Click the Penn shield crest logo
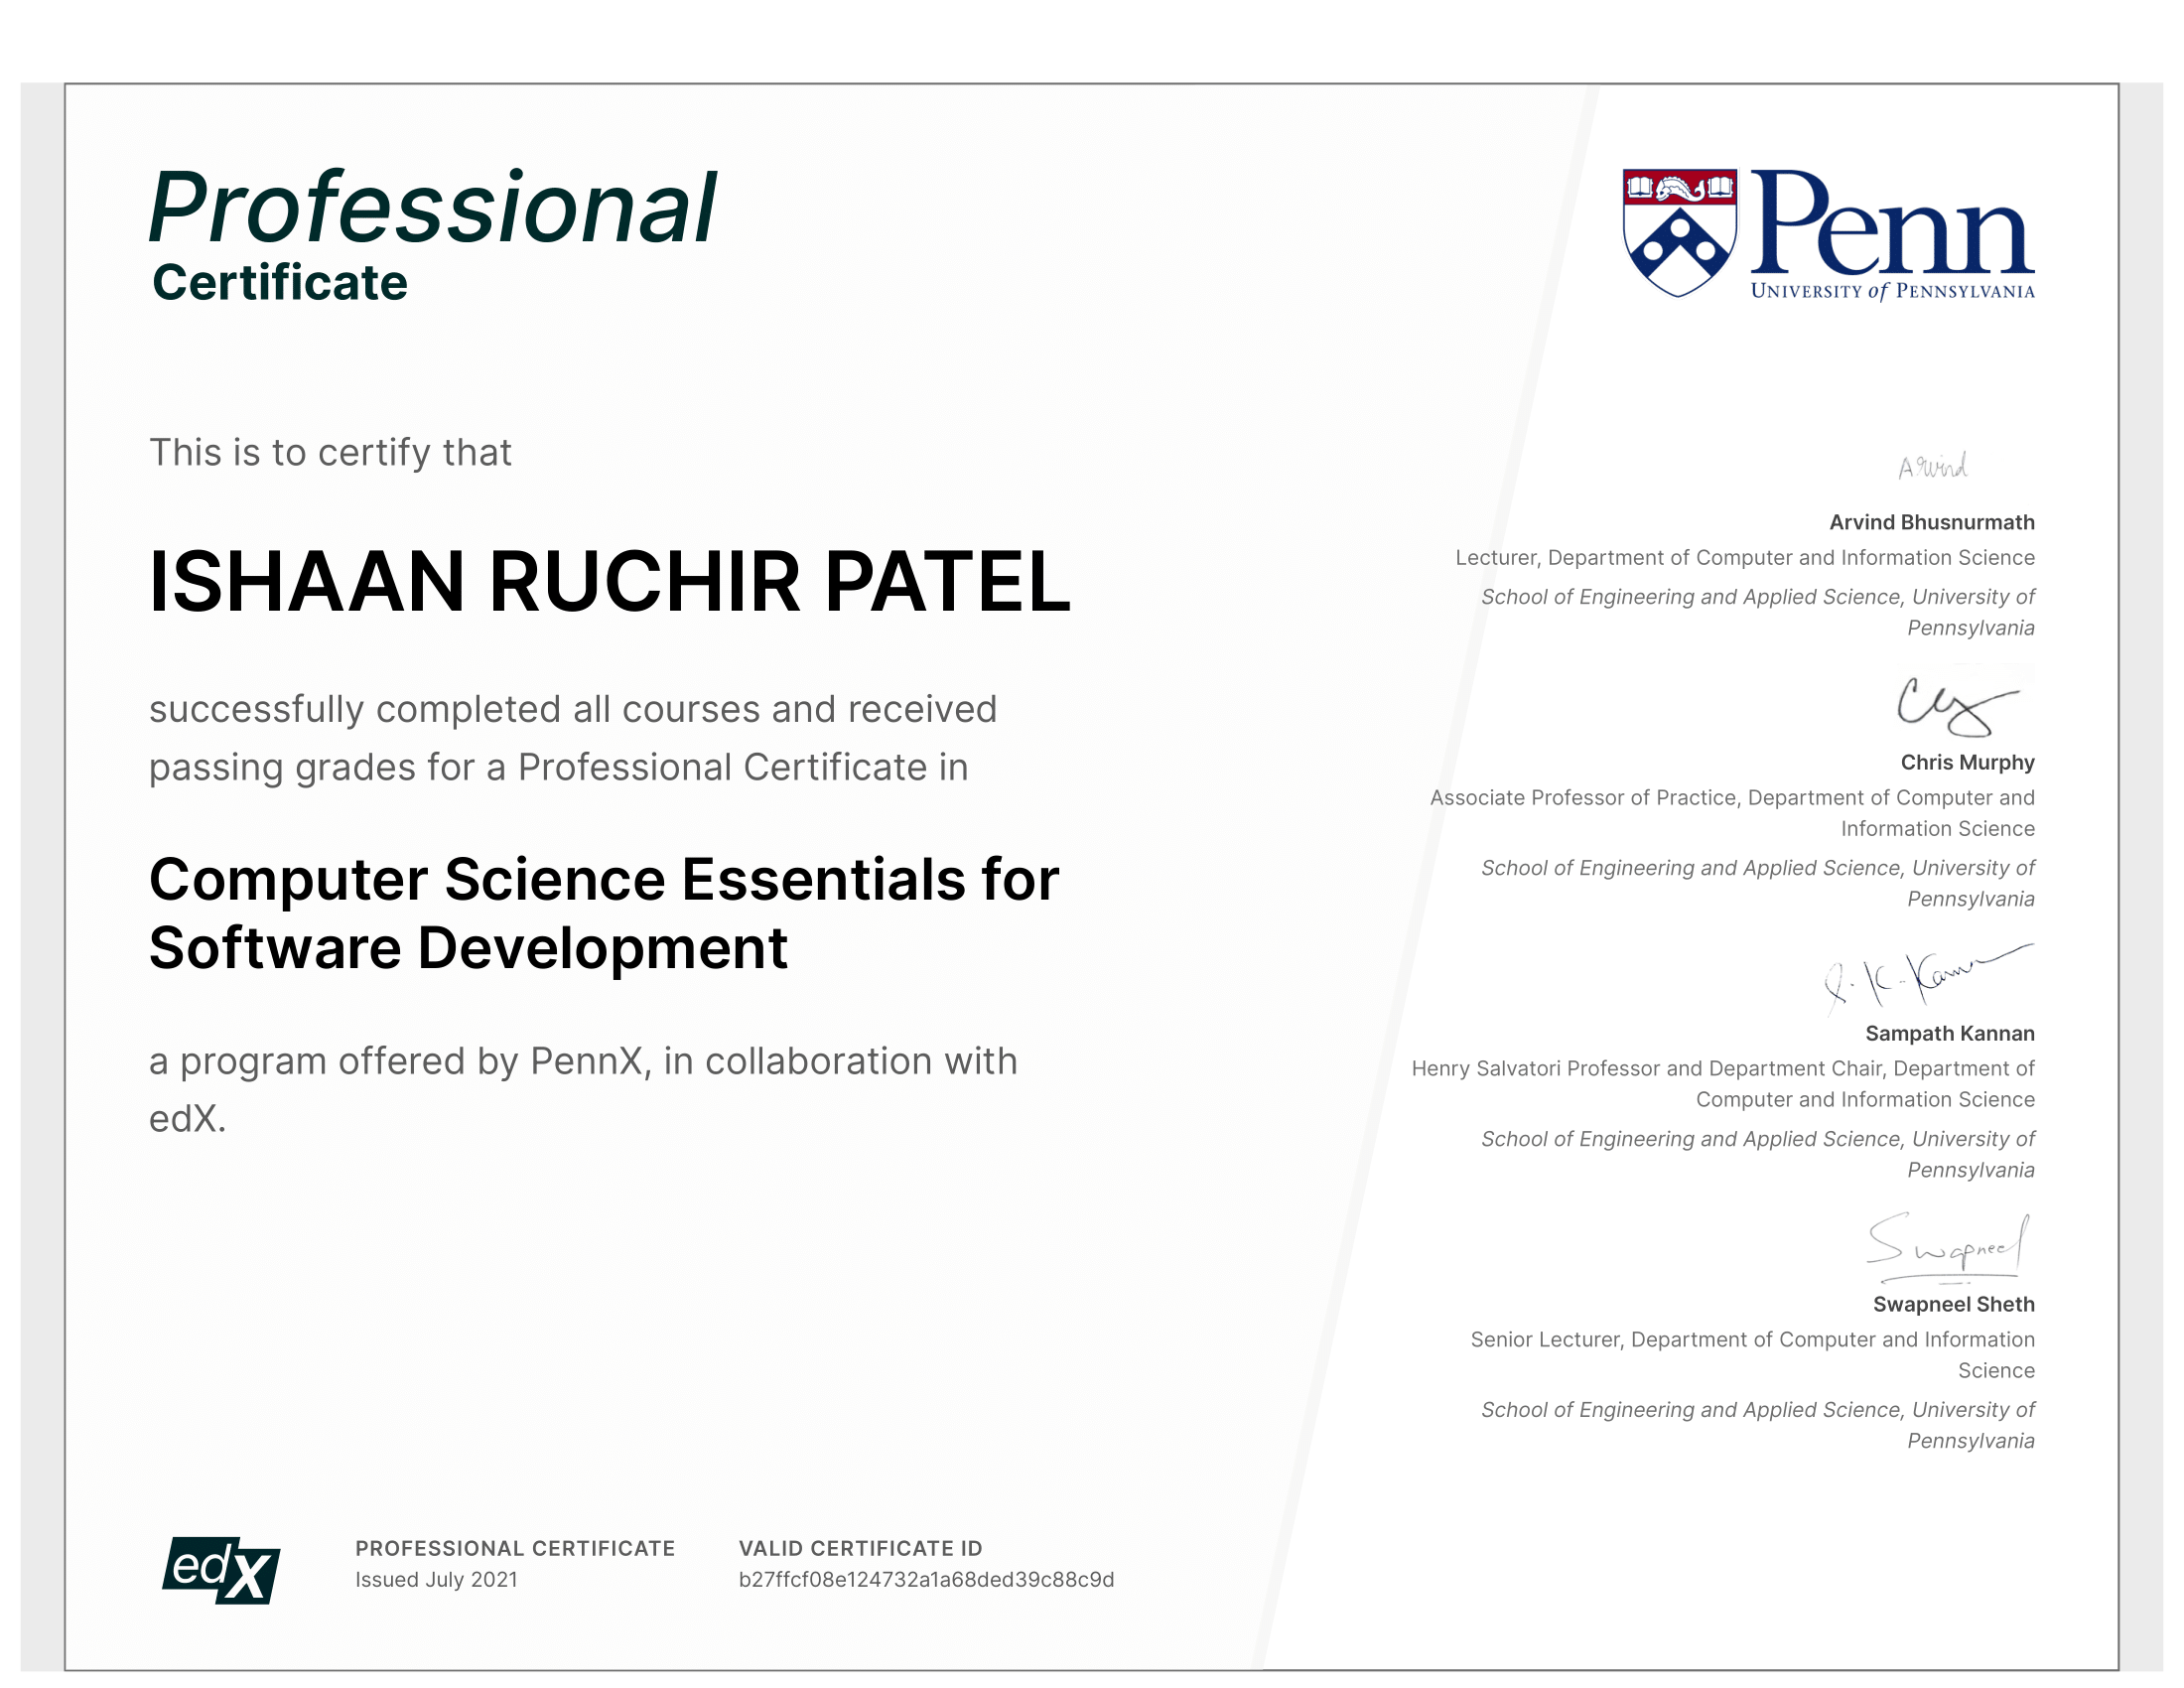The height and width of the screenshot is (1688, 2184). click(1679, 233)
